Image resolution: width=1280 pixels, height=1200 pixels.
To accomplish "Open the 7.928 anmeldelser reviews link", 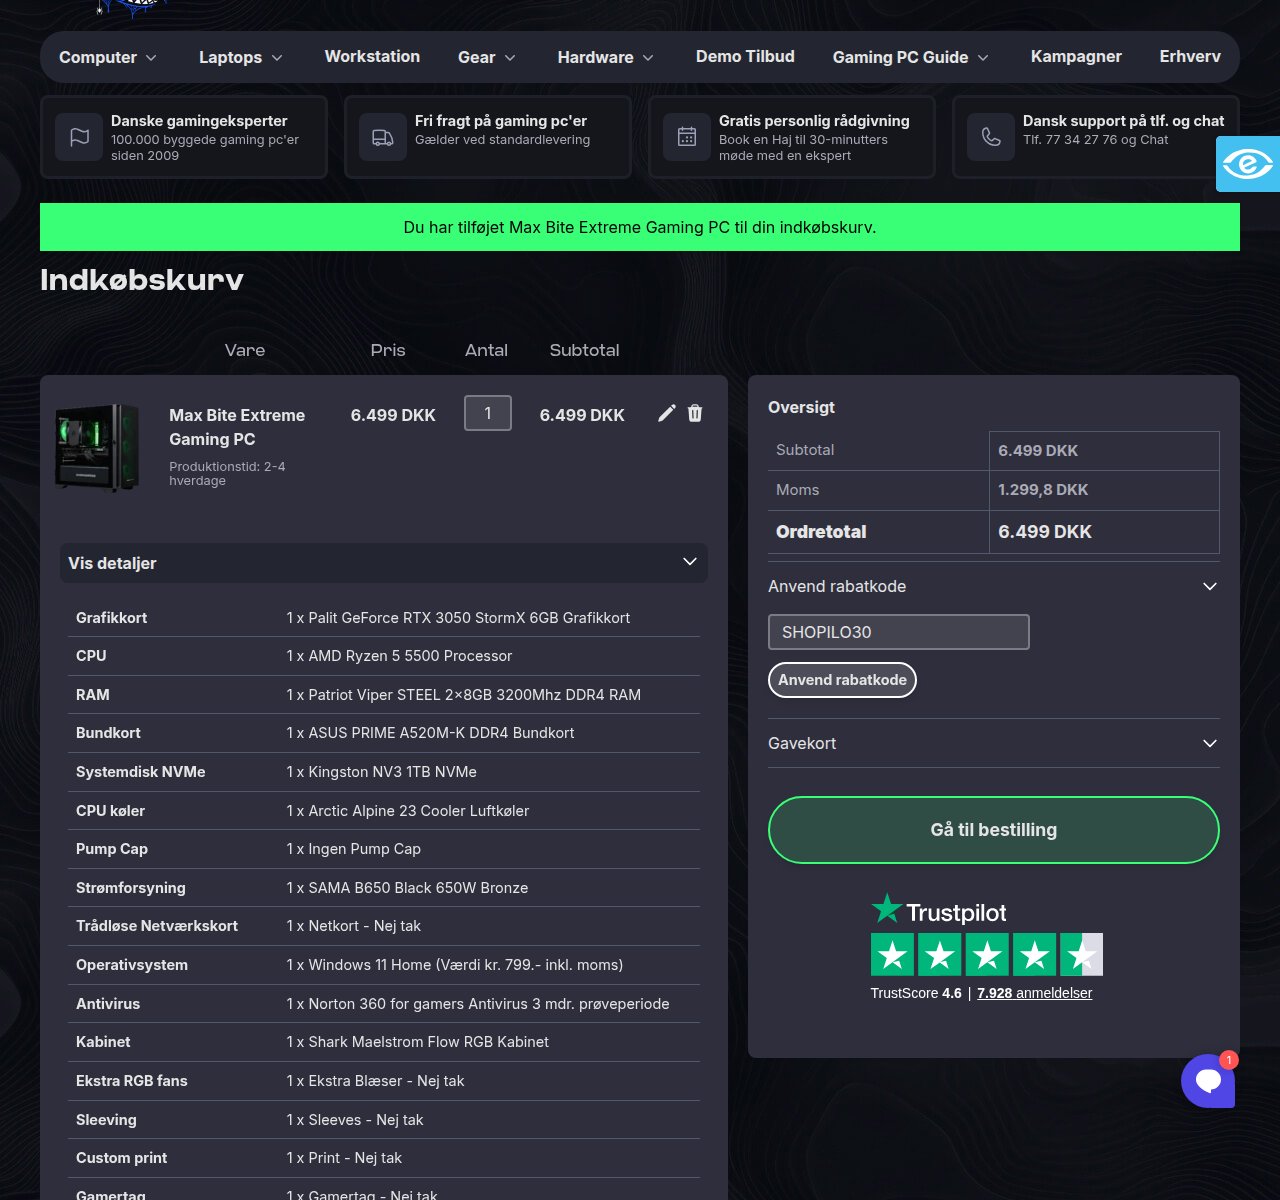I will pyautogui.click(x=1034, y=993).
